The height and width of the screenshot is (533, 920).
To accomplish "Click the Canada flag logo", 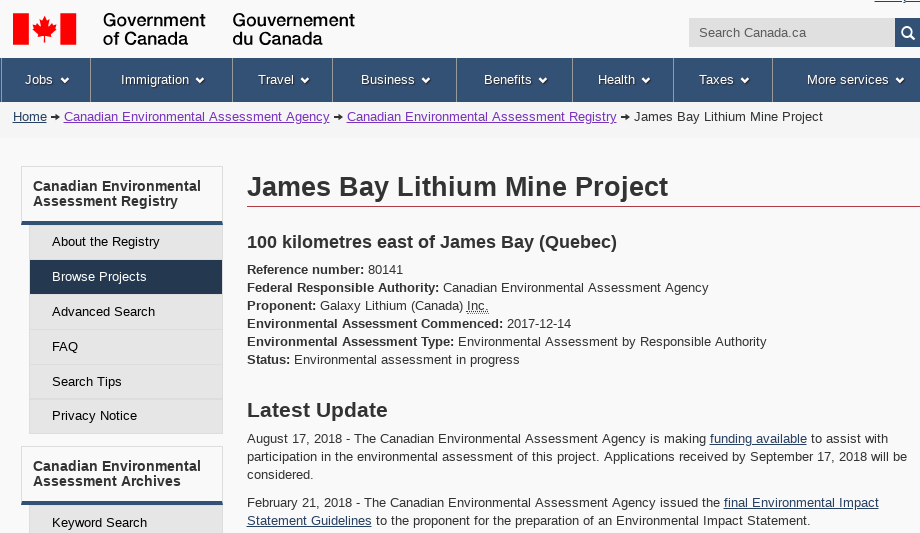I will click(x=45, y=29).
